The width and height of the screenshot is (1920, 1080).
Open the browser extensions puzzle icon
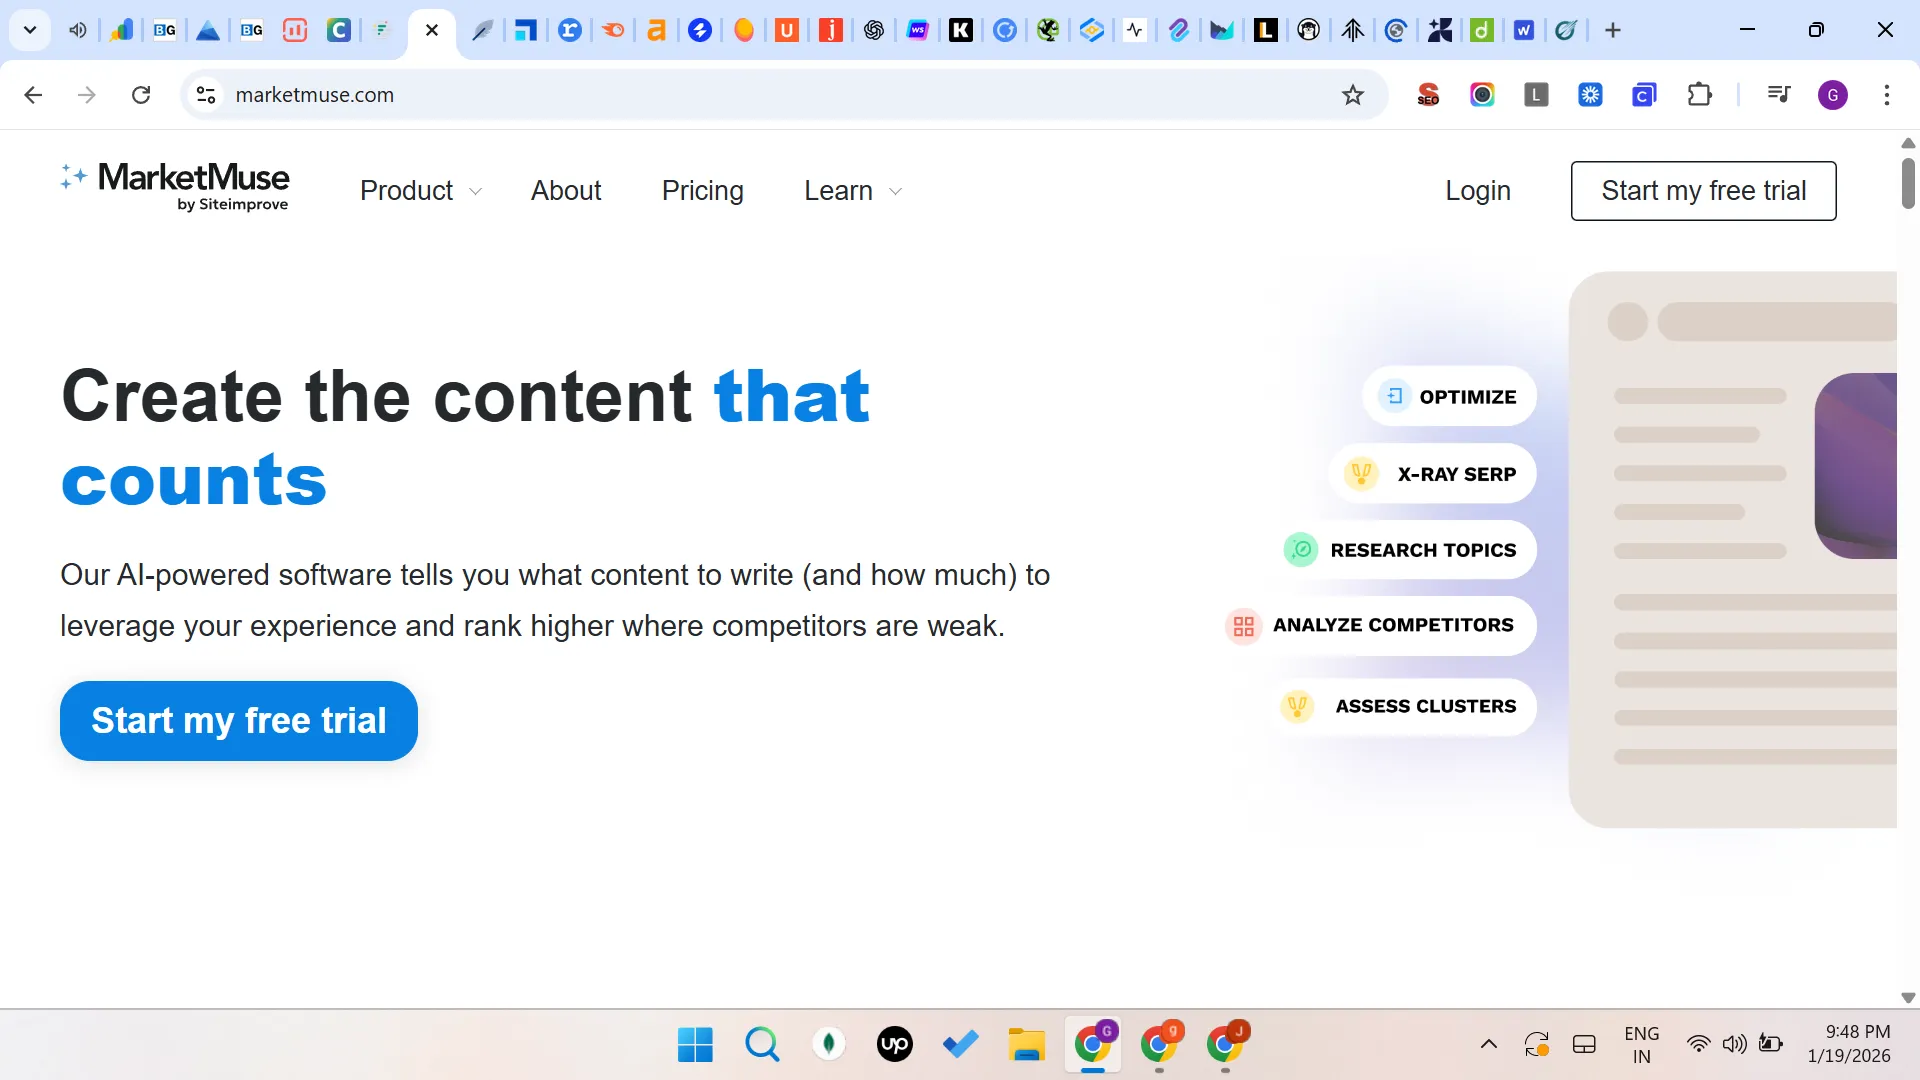pos(1700,94)
